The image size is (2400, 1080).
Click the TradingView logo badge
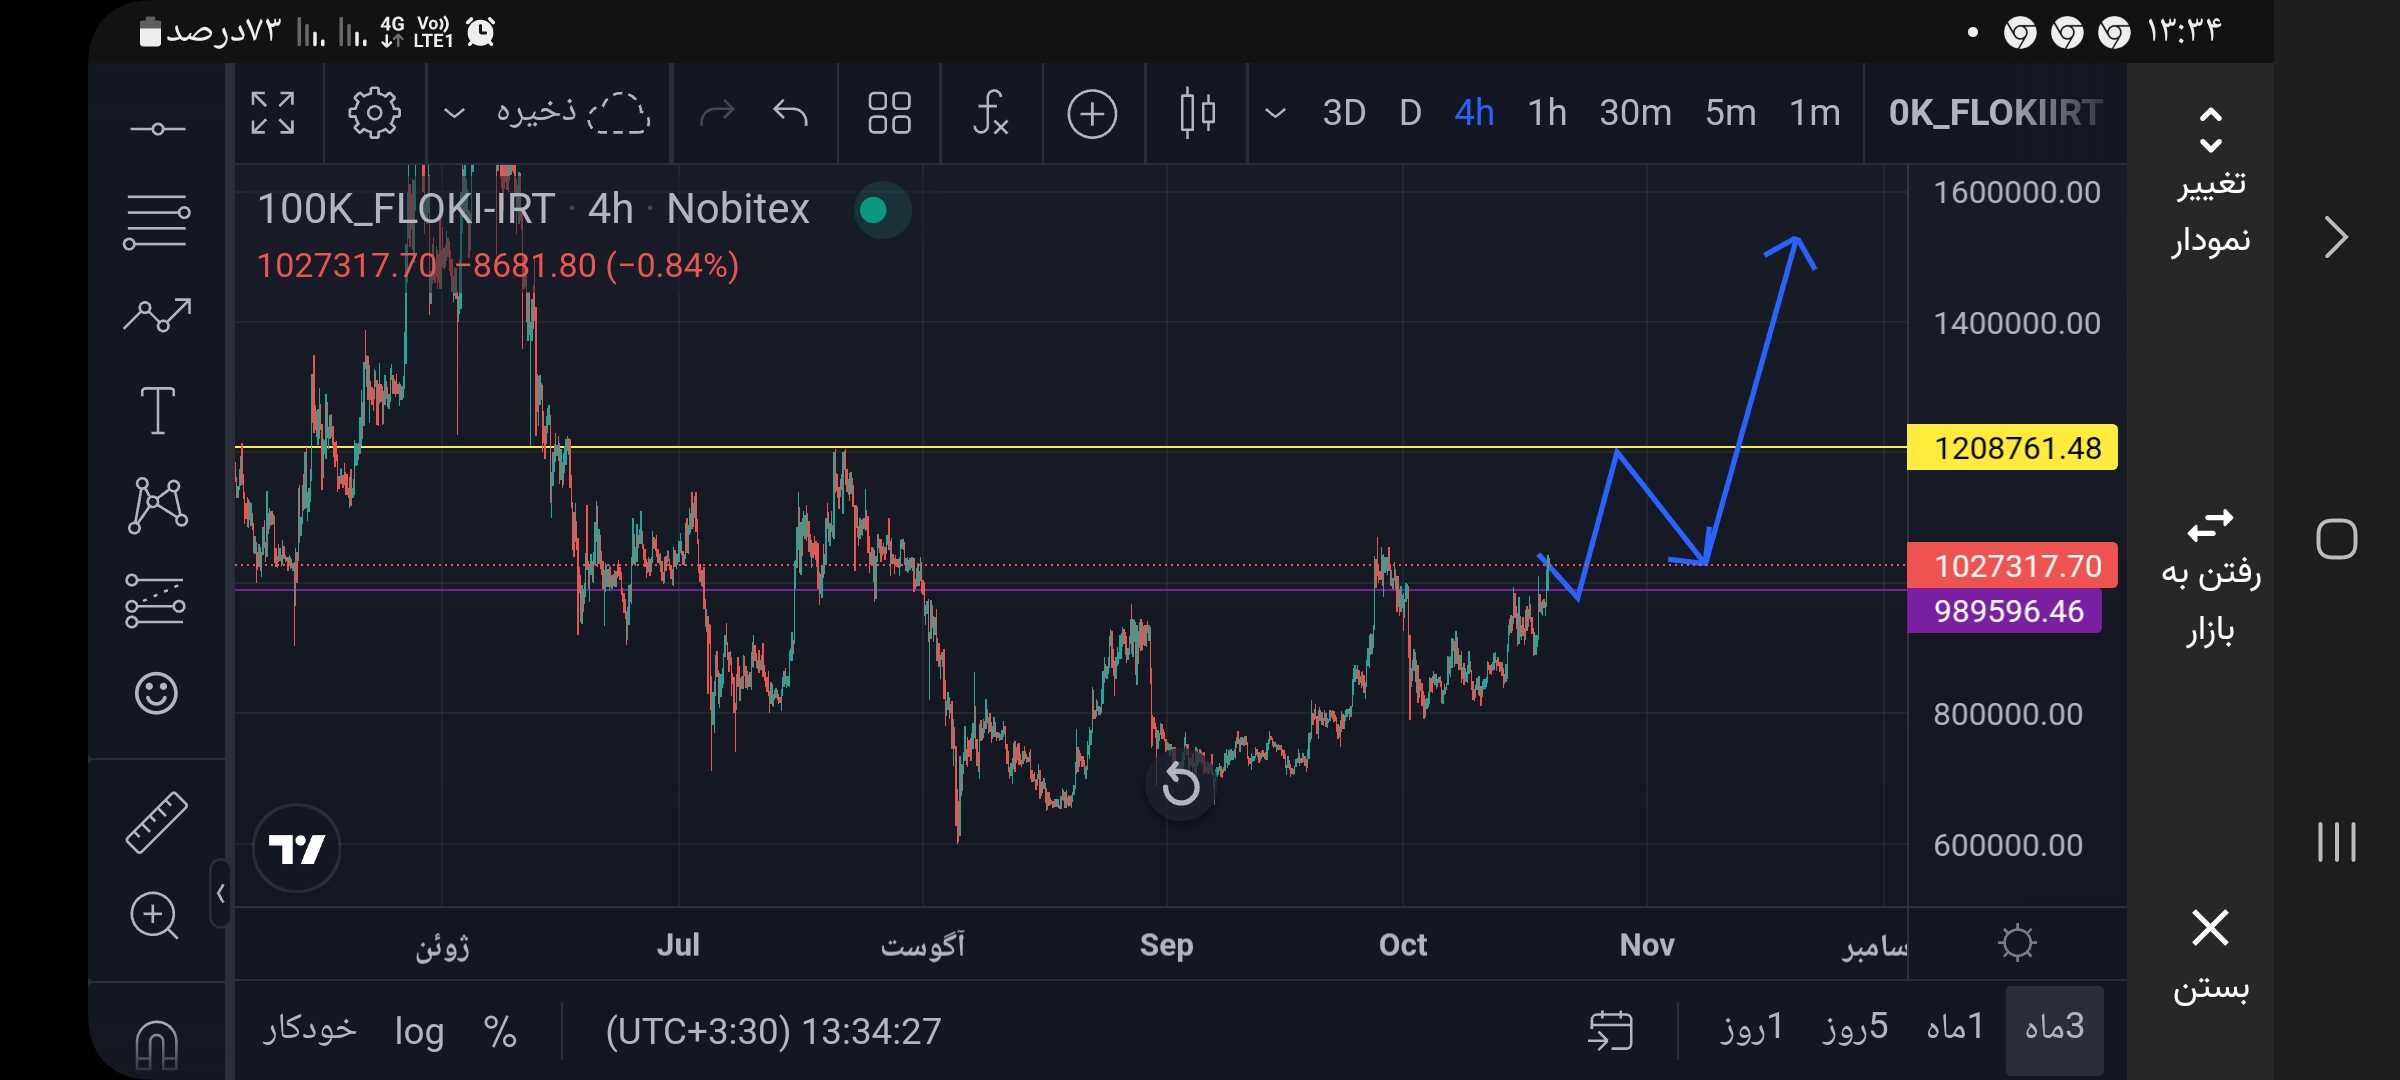click(297, 849)
